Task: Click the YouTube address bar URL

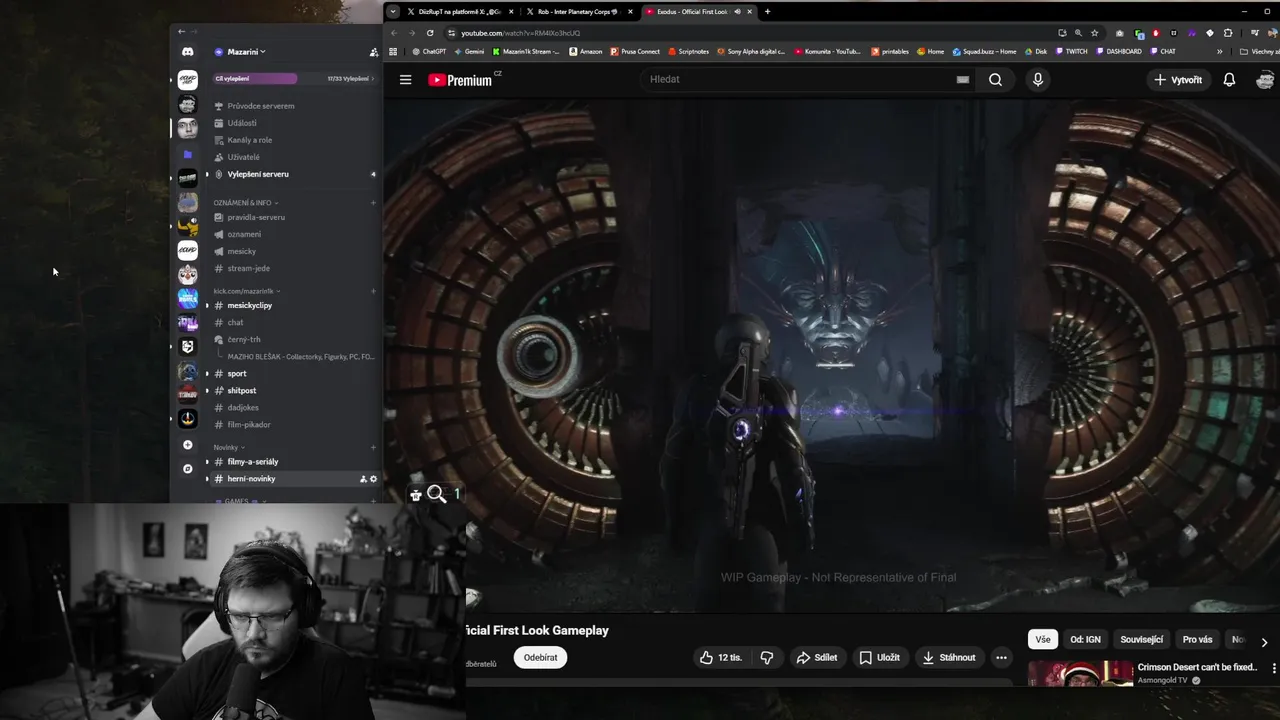Action: 520,33
